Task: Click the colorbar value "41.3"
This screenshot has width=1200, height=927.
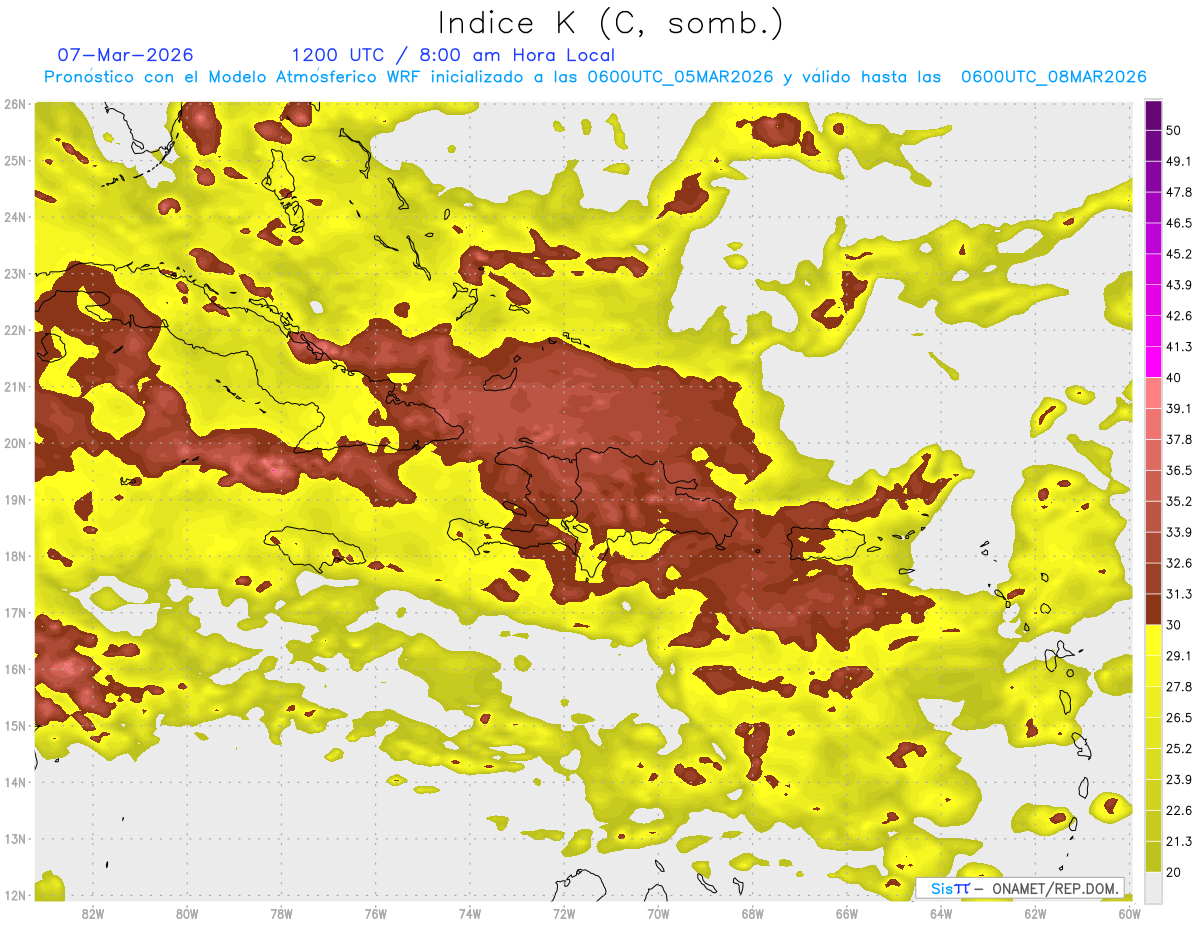Action: tap(1179, 347)
